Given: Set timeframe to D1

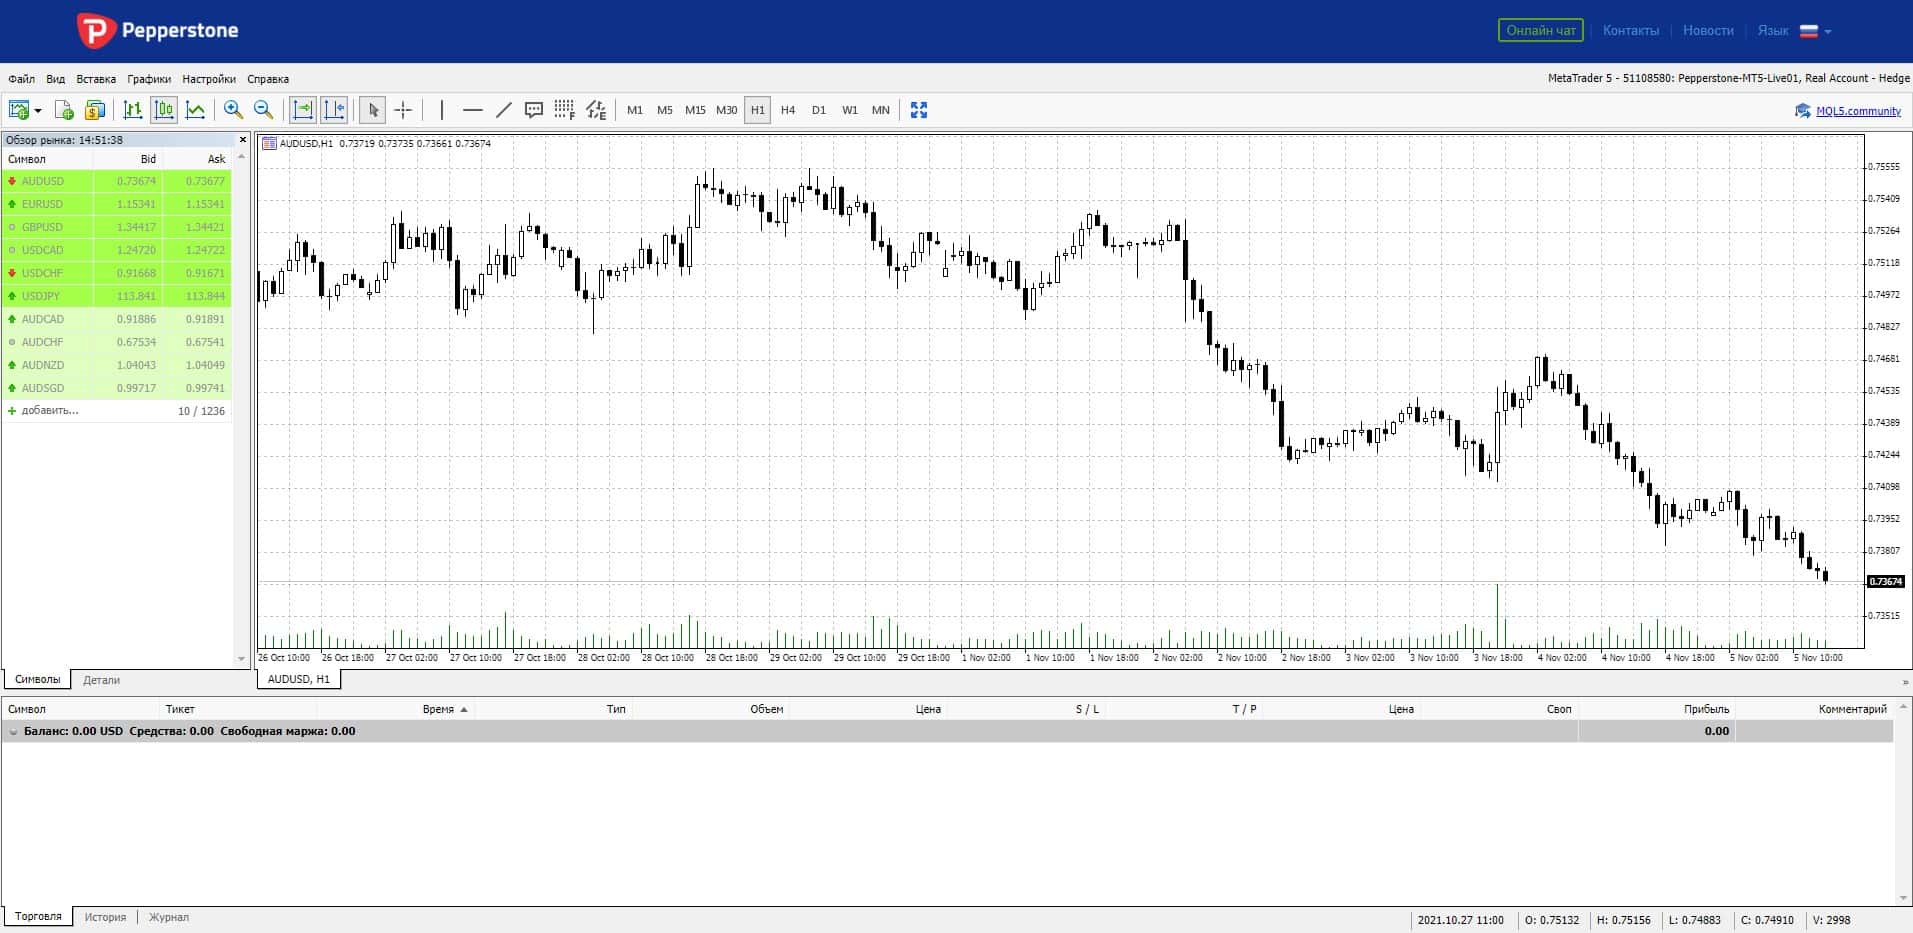Looking at the screenshot, I should [819, 110].
